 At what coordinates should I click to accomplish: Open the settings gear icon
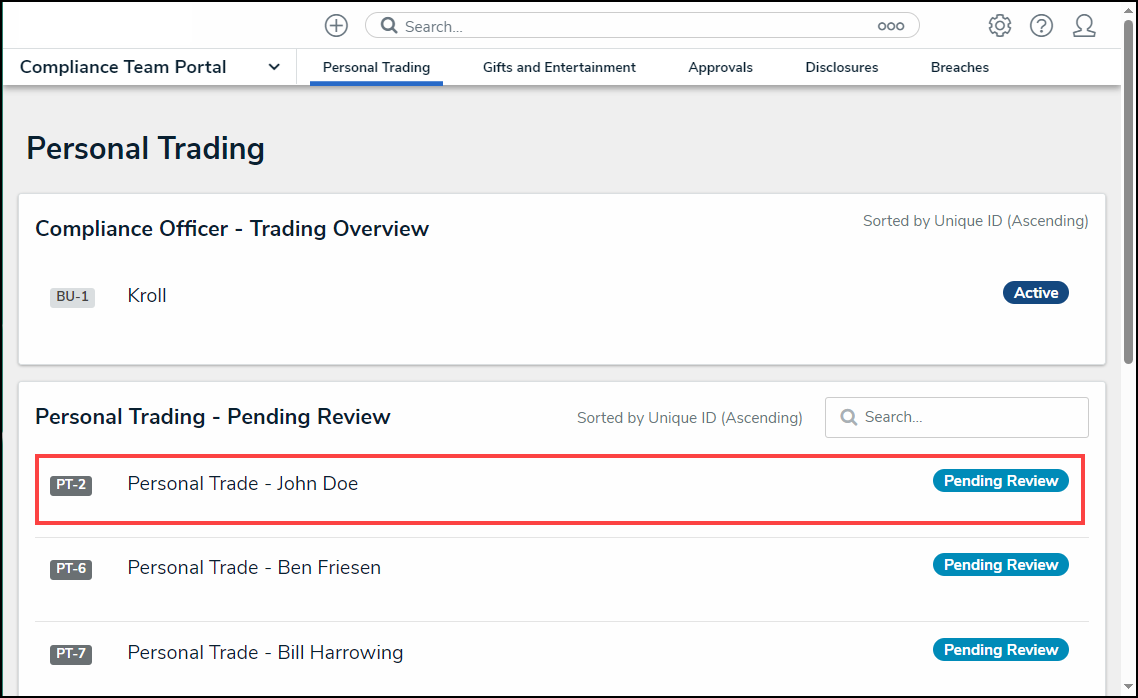click(x=999, y=26)
